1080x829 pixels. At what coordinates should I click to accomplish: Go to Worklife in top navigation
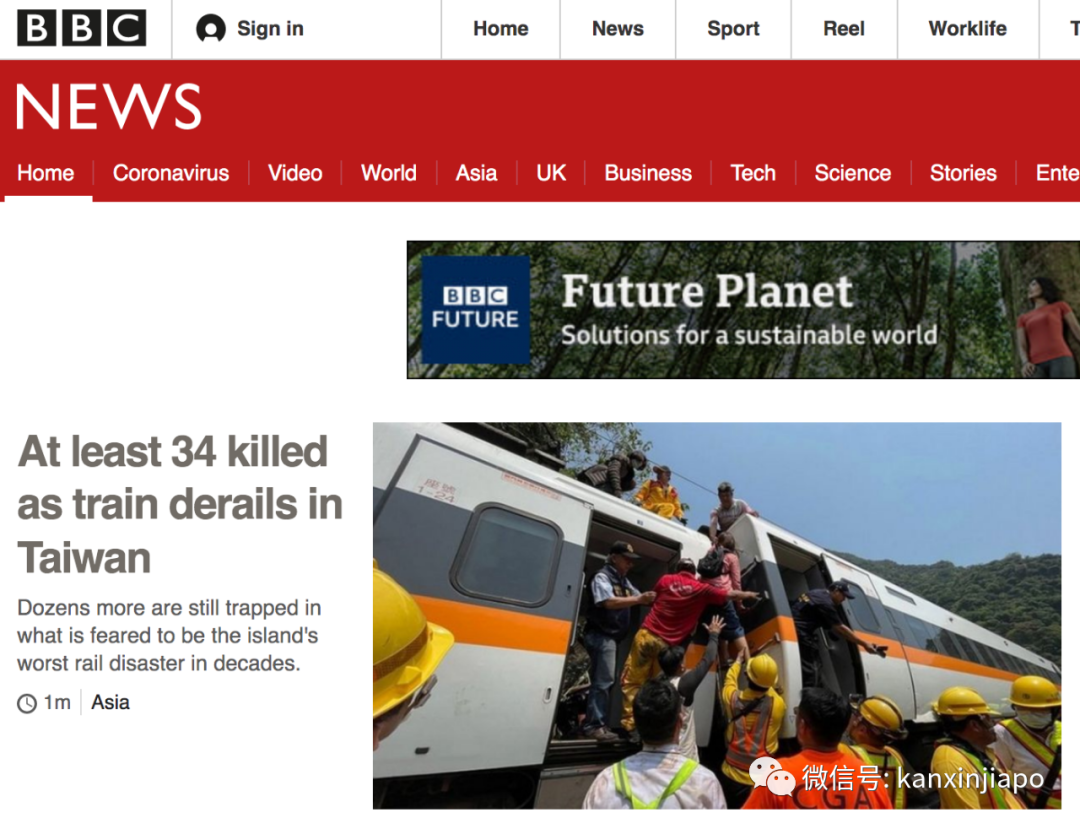[x=967, y=29]
